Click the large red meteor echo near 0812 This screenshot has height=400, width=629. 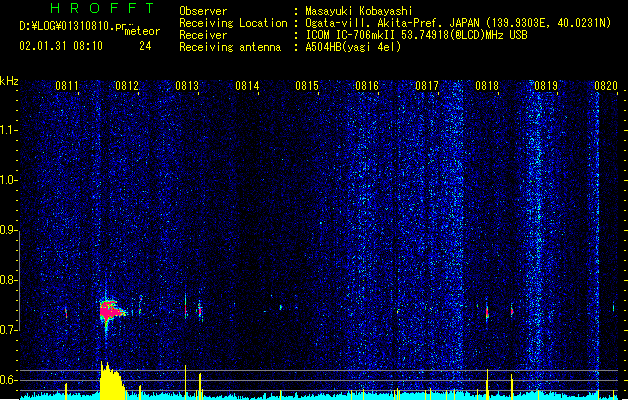point(110,311)
